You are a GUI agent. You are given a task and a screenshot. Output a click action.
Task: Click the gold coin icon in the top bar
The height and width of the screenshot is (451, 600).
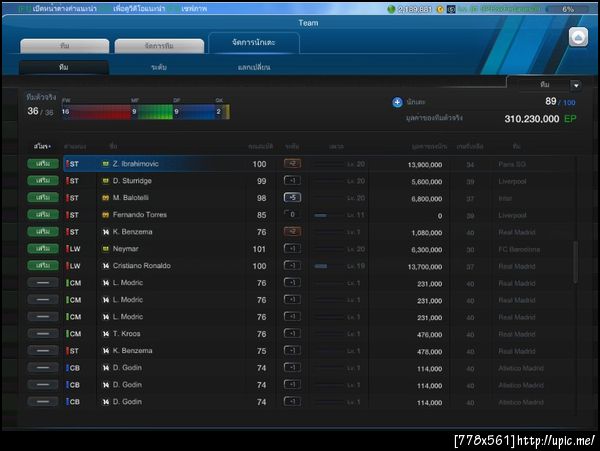click(x=440, y=9)
